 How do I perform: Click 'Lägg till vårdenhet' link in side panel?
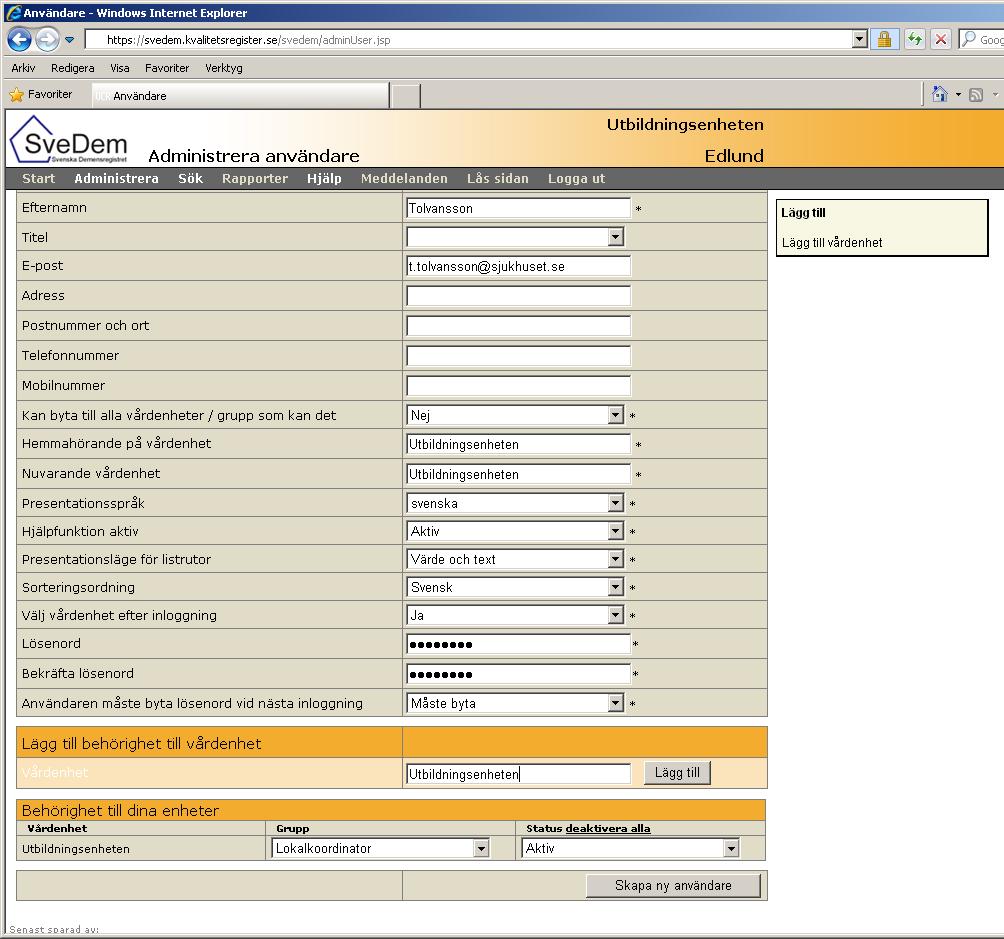tap(832, 243)
